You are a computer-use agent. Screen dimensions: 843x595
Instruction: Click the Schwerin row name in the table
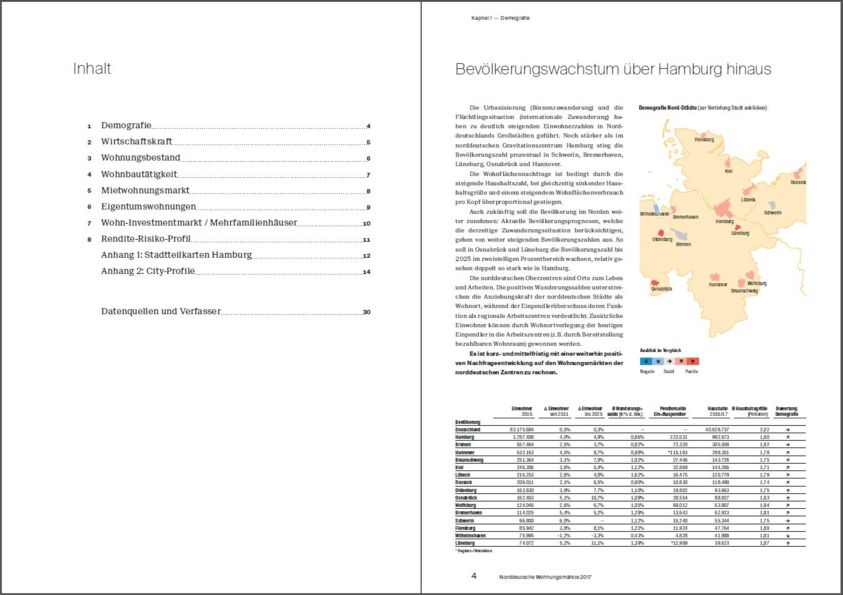click(464, 521)
